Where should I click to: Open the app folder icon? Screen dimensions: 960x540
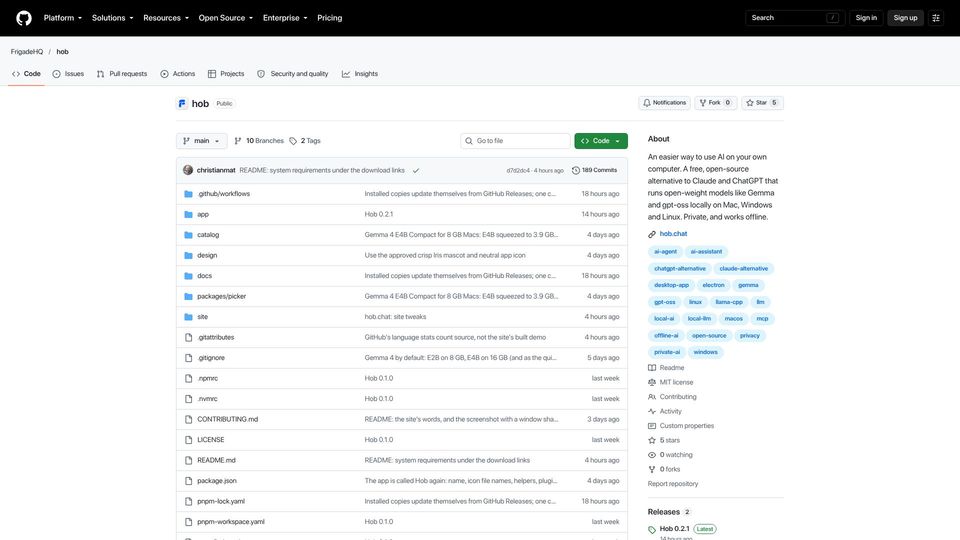(189, 214)
